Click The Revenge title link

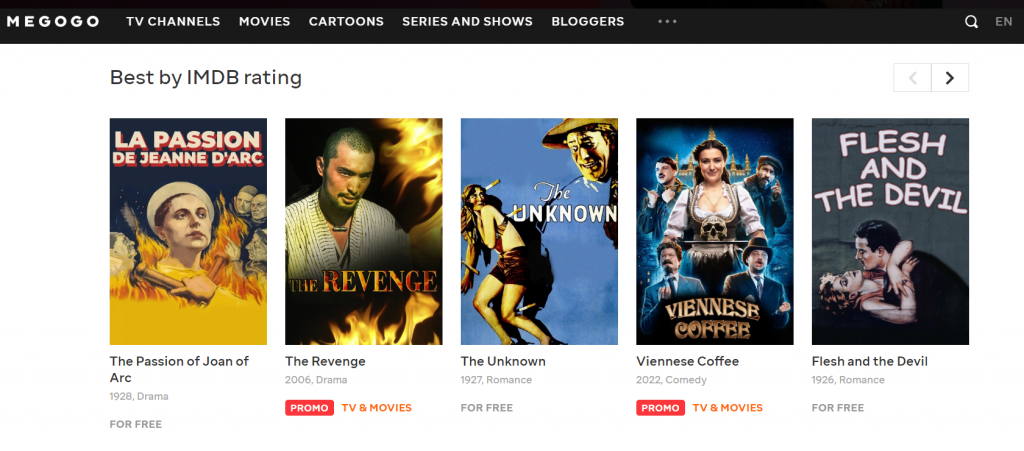coord(325,362)
